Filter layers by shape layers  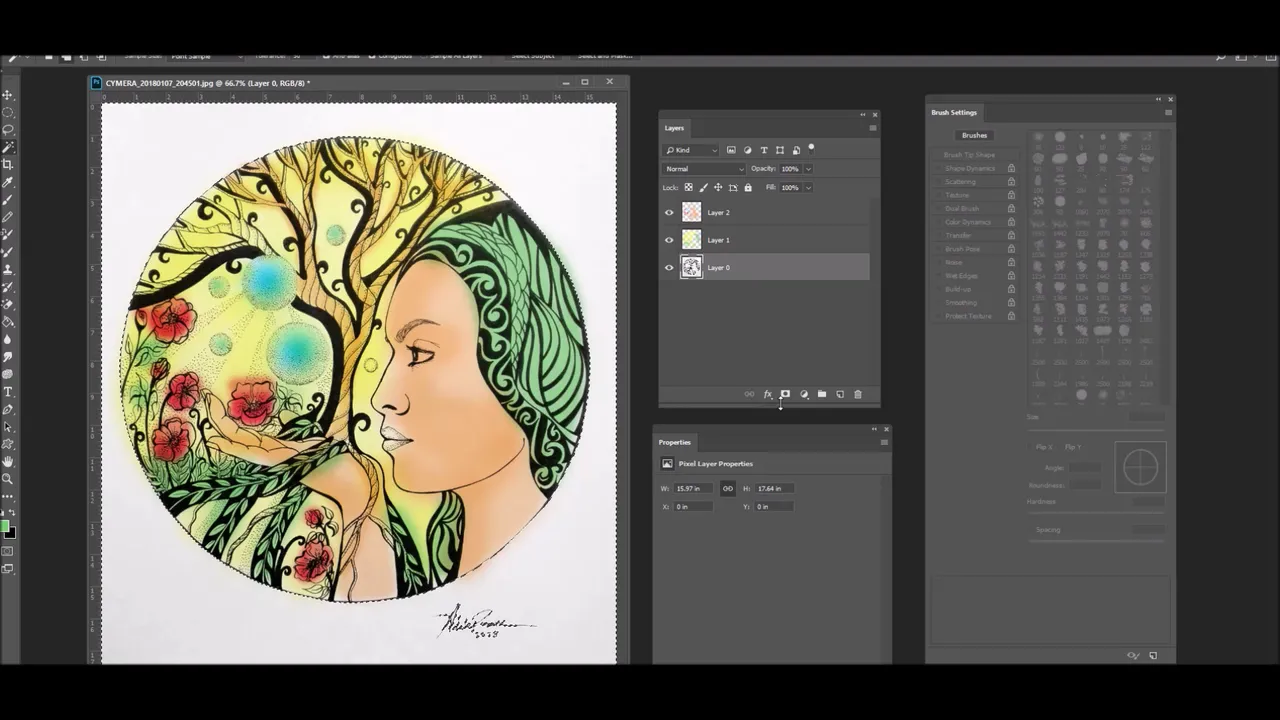click(x=780, y=150)
